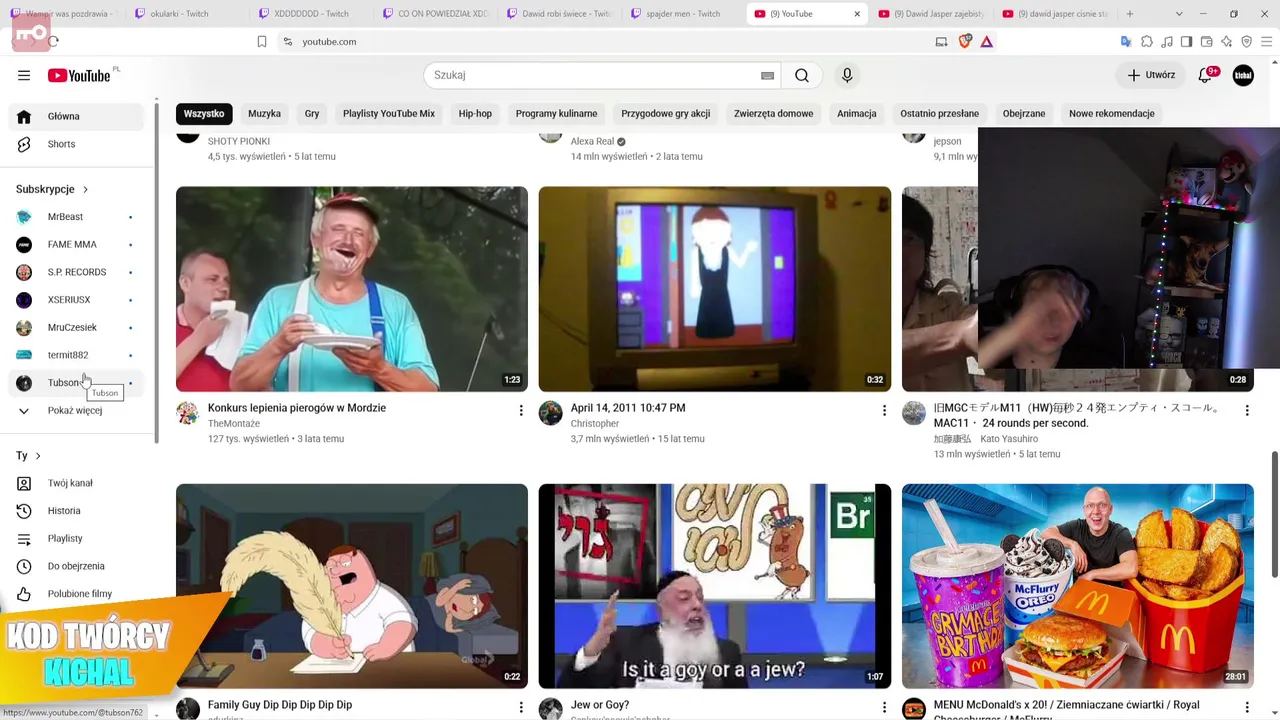1280x720 pixels.
Task: Open the tab search dropdown arrow
Action: pyautogui.click(x=1179, y=14)
